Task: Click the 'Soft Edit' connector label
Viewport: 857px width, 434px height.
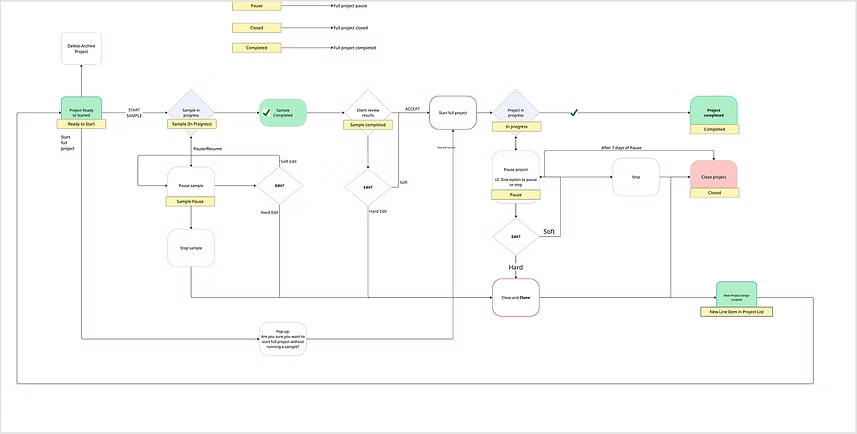Action: (289, 161)
